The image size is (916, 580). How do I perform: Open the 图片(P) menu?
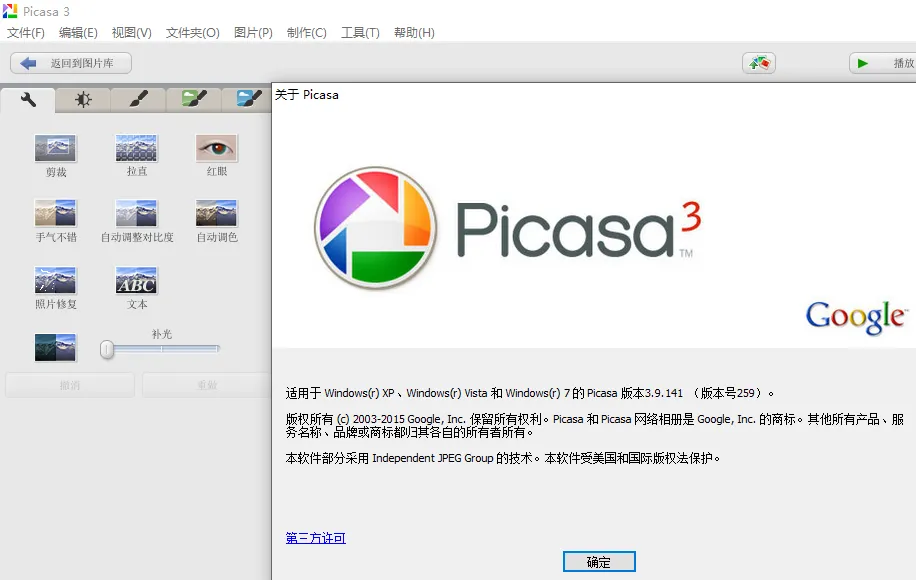tap(253, 33)
